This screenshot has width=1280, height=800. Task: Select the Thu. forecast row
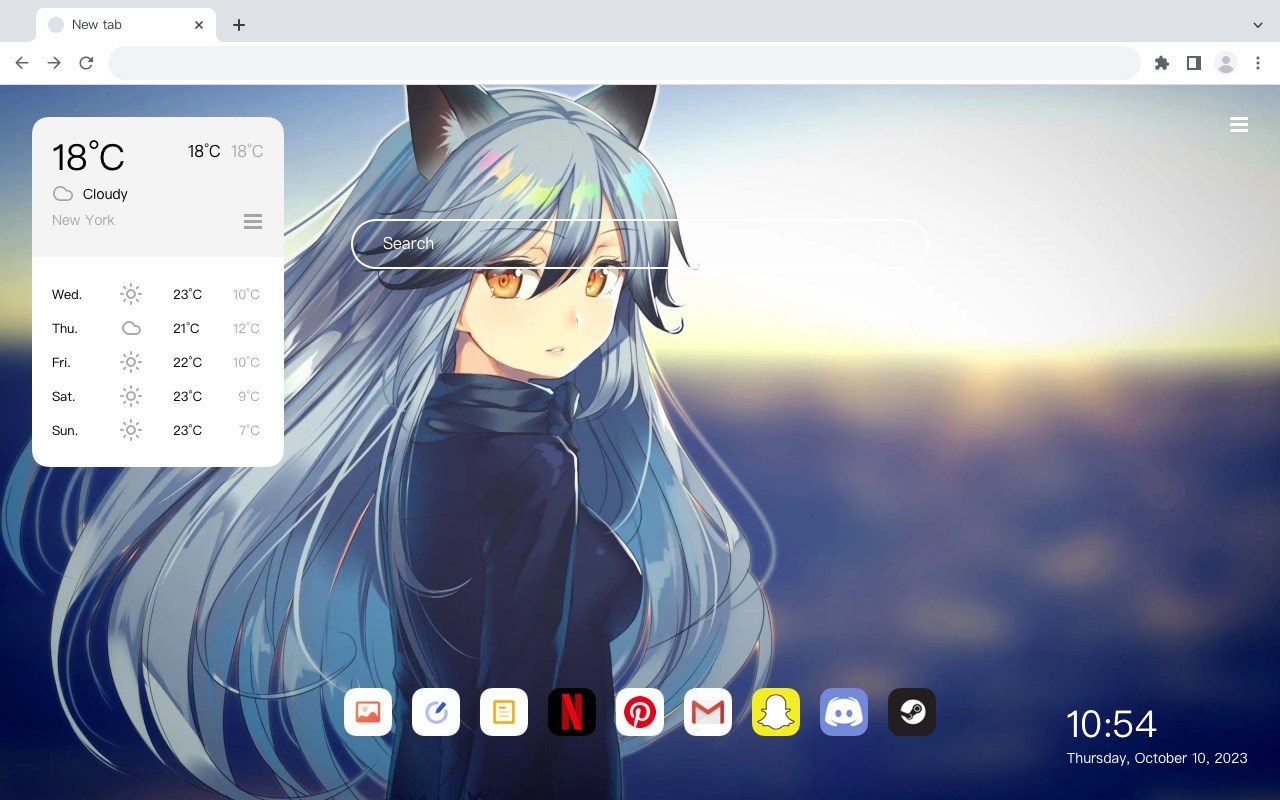[x=158, y=328]
